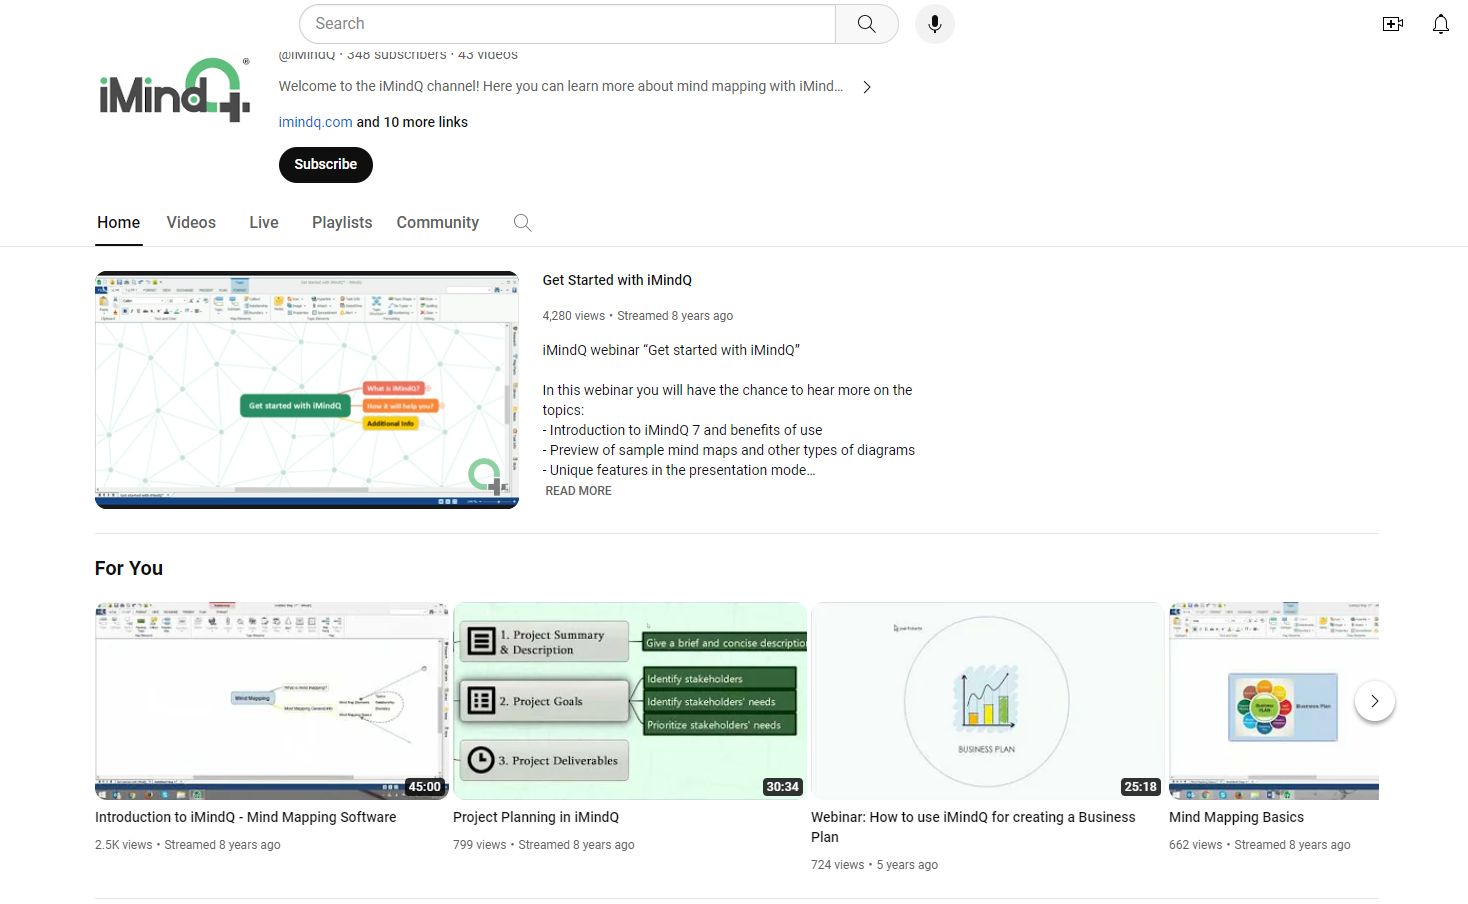1468x904 pixels.
Task: Open the Mind Mapping Basics video title
Action: 1236,817
